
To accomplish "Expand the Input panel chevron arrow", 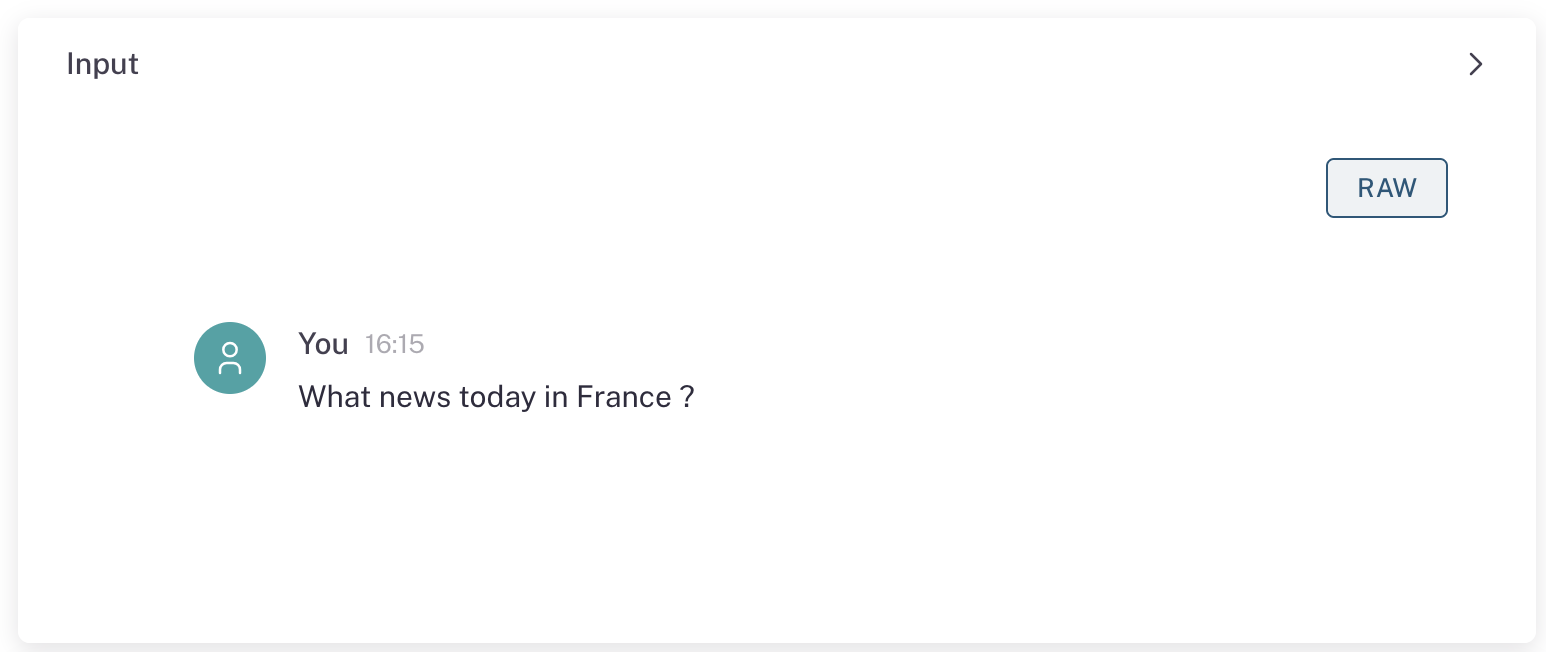I will (1475, 65).
